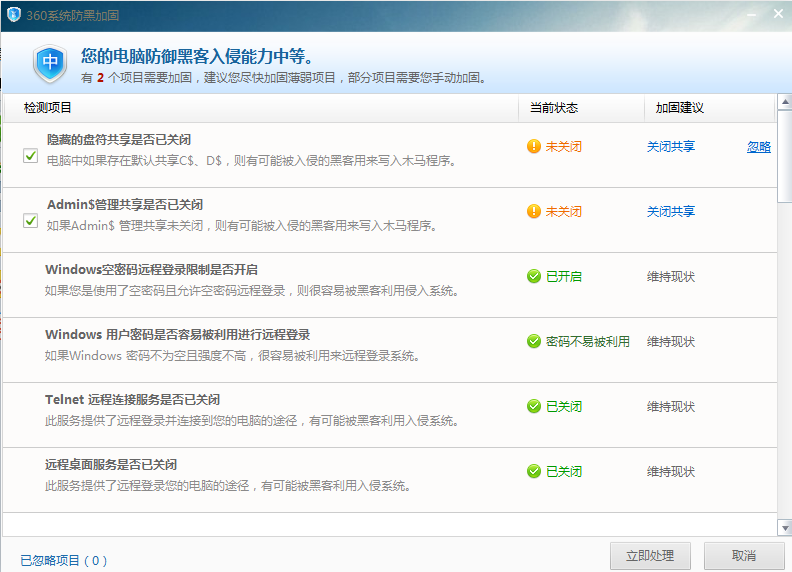Image resolution: width=792 pixels, height=572 pixels.
Task: Click the scrollbar down arrow
Action: click(783, 527)
